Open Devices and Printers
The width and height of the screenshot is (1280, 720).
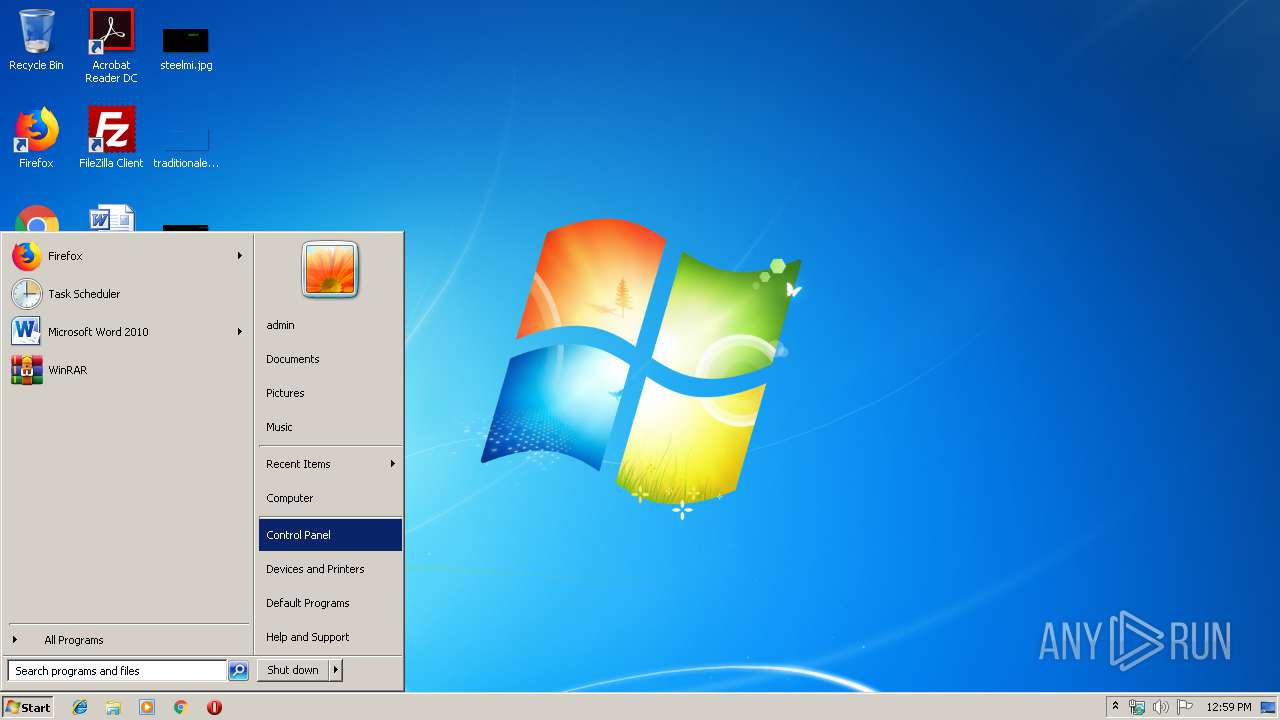pos(330,569)
